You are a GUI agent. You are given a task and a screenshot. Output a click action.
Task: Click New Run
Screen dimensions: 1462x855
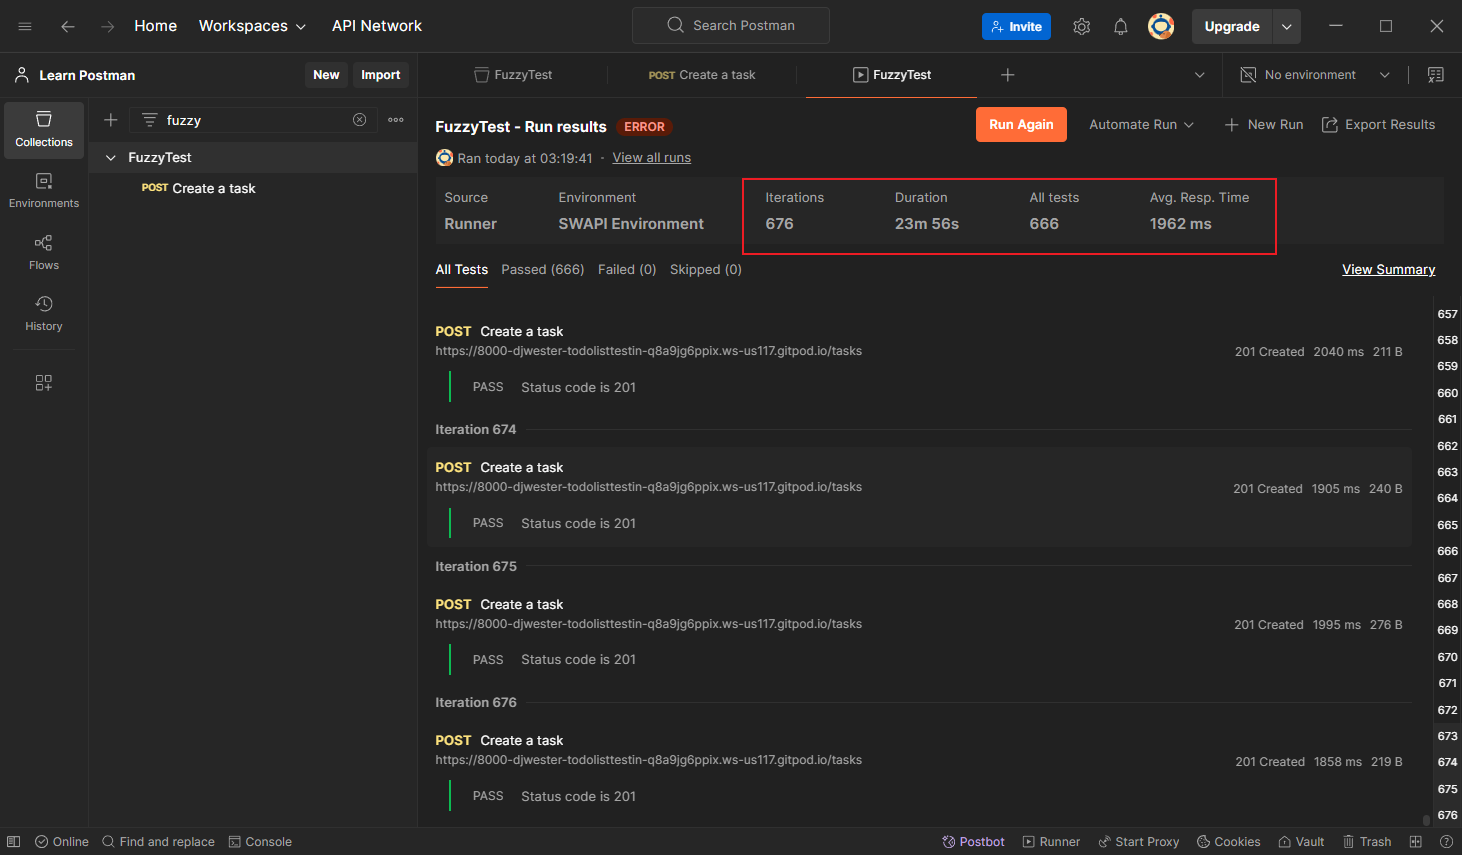[x=1264, y=125]
